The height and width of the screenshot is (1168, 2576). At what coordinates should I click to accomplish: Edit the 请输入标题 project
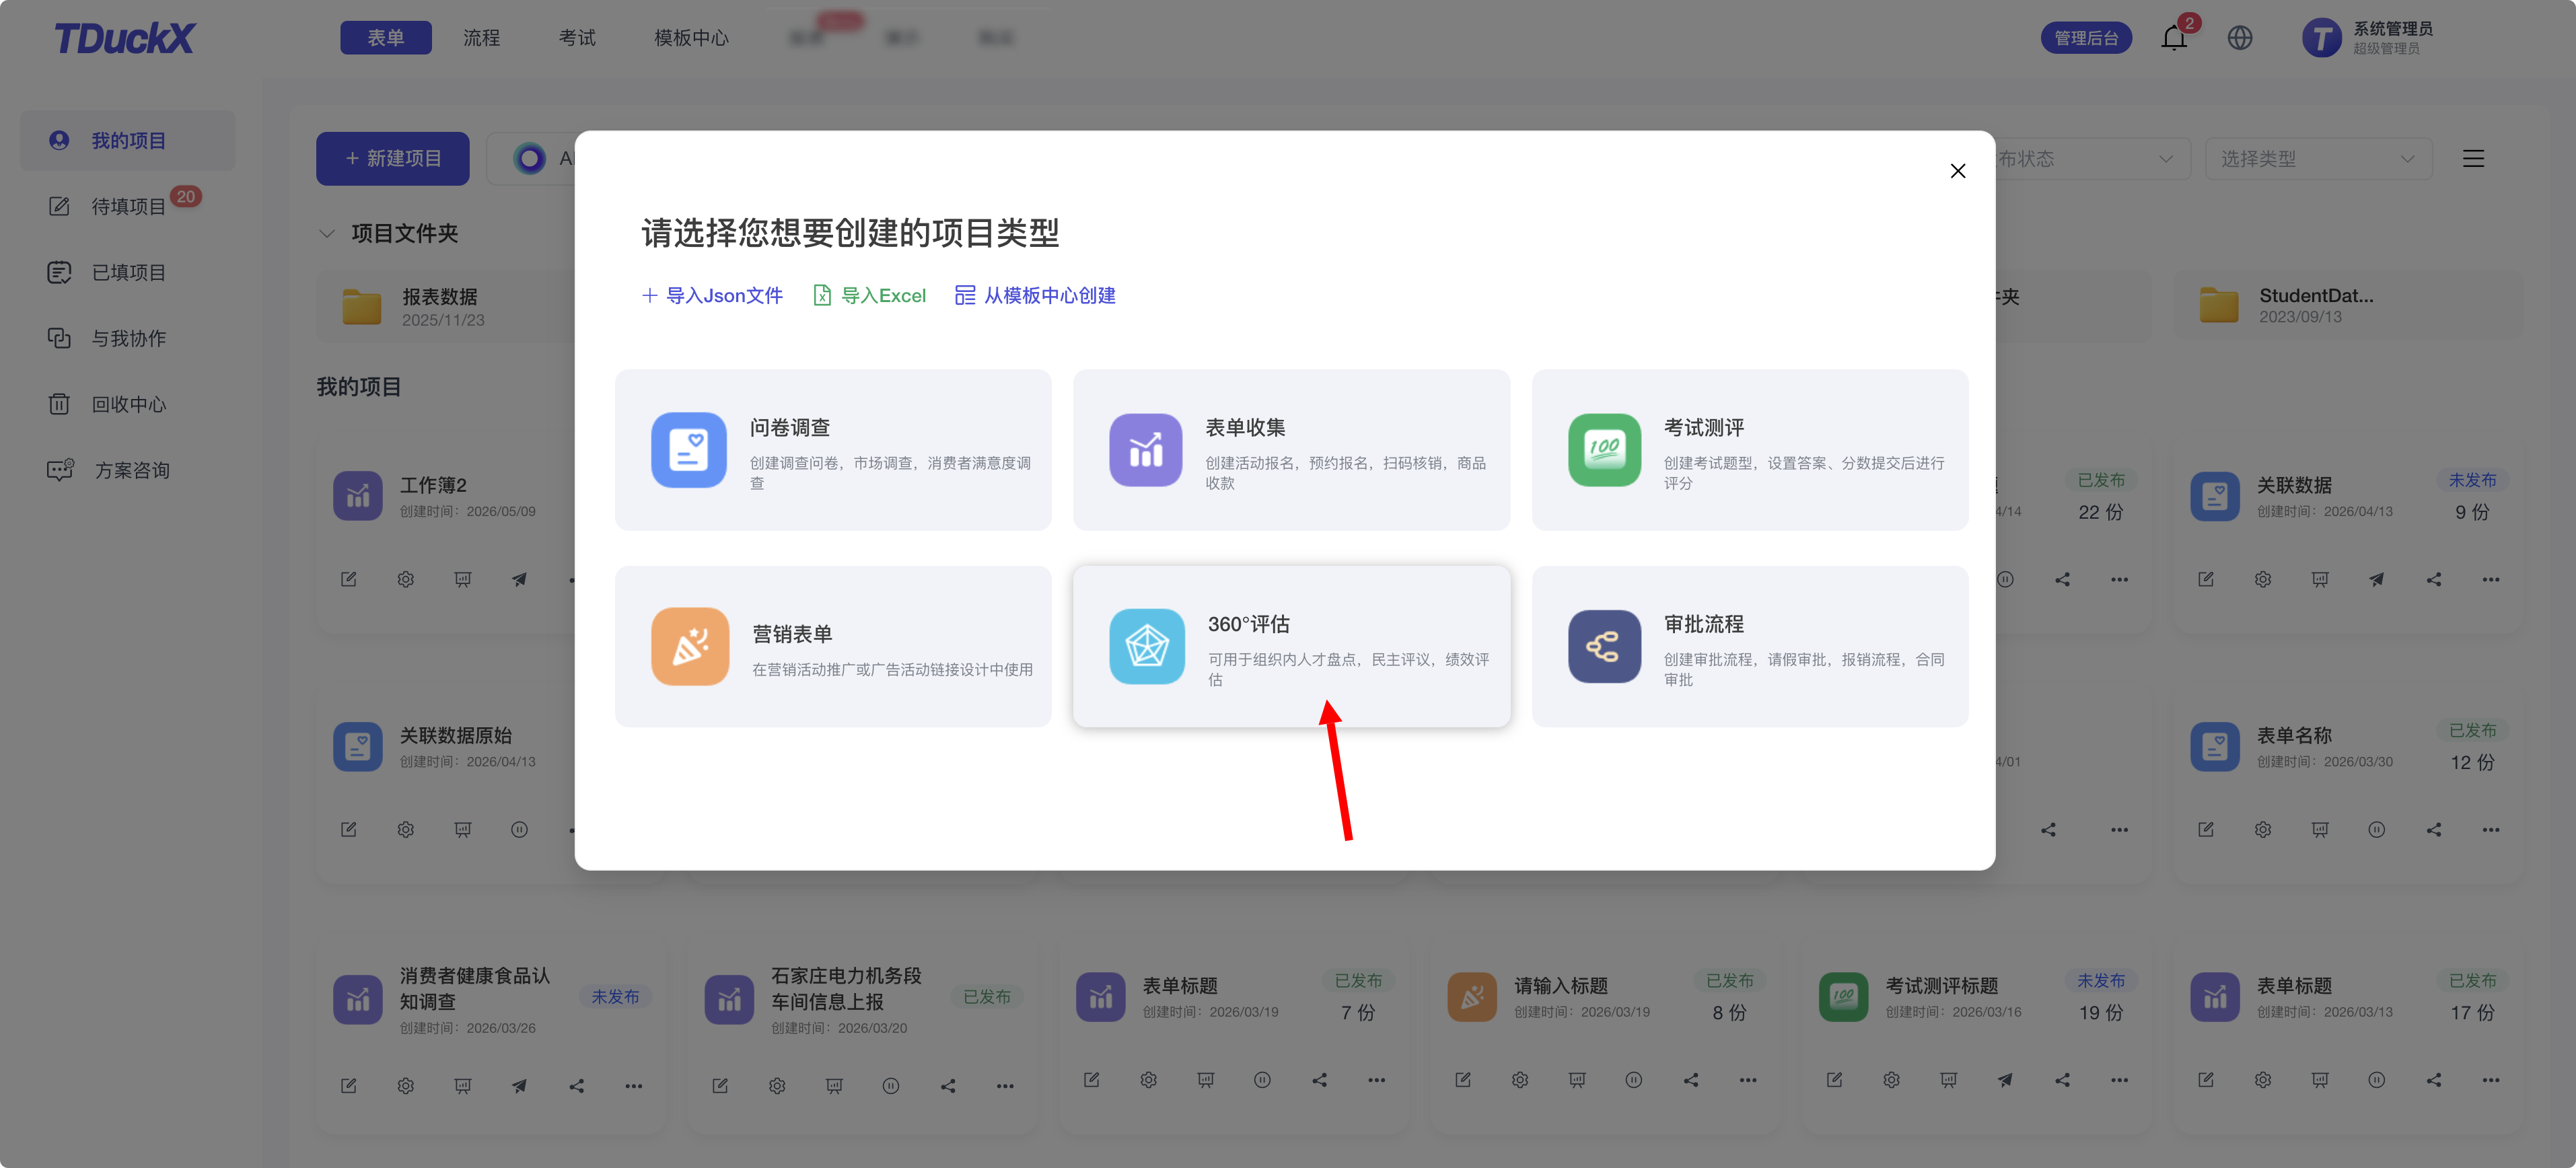pyautogui.click(x=1462, y=1080)
